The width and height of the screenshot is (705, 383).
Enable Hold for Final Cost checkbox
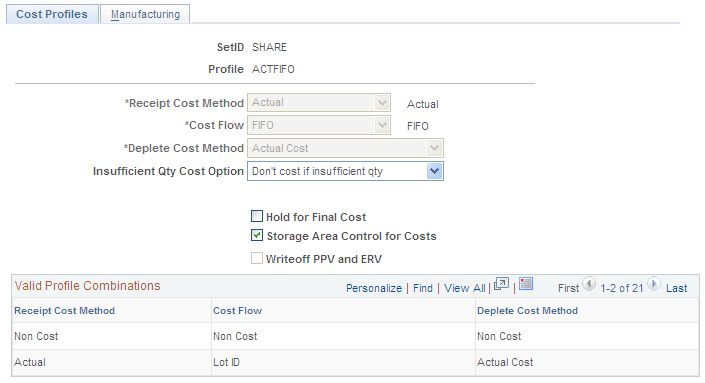click(x=257, y=216)
